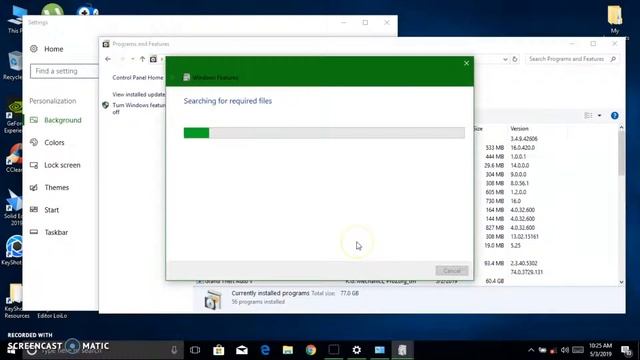640x360 pixels.
Task: Switch to Control Panel taskbar icon
Action: pos(380,350)
